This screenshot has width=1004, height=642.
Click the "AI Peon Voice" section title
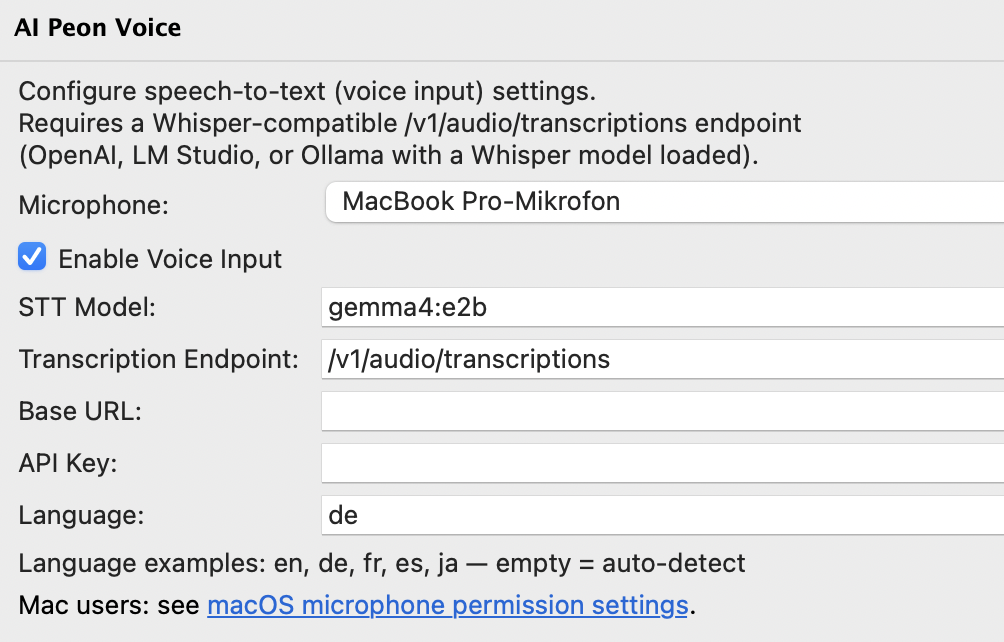click(98, 28)
